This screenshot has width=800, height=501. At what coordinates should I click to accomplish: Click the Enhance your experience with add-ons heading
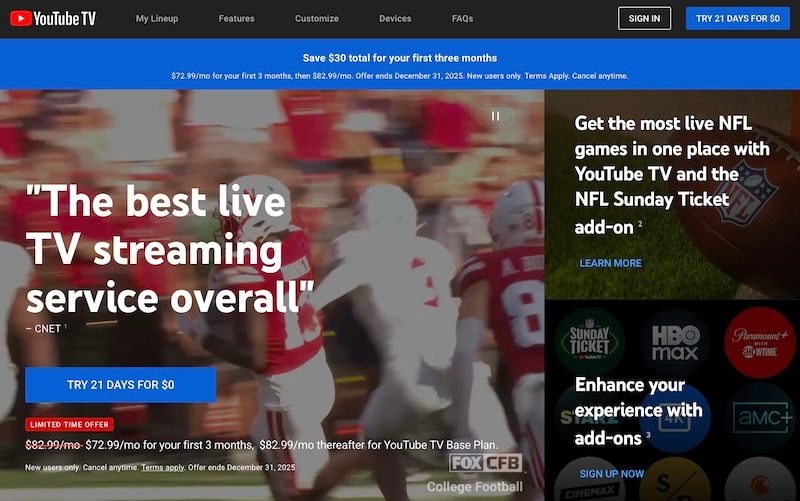point(638,411)
